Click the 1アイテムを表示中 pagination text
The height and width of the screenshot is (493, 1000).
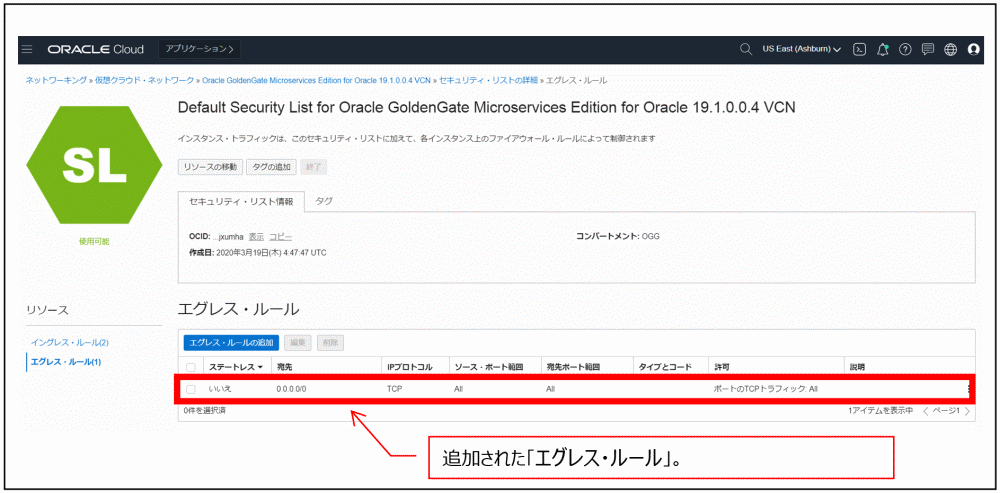[880, 411]
